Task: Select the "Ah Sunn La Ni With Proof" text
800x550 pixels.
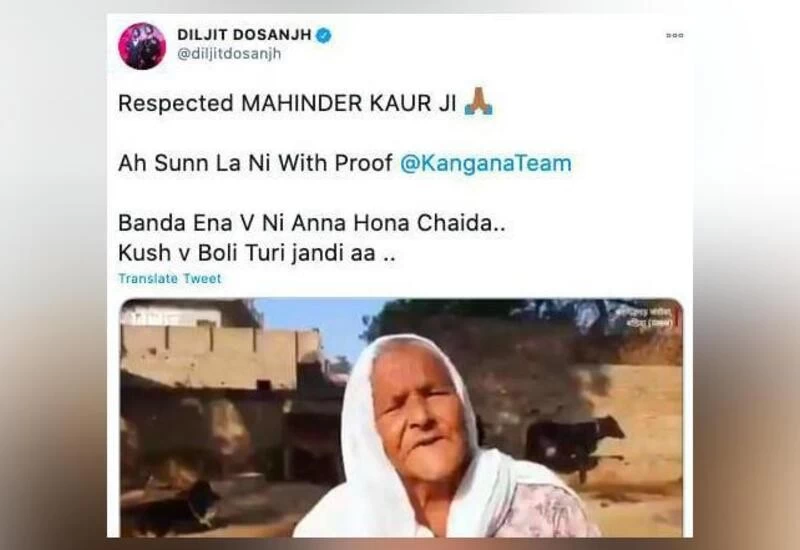Action: [x=256, y=163]
